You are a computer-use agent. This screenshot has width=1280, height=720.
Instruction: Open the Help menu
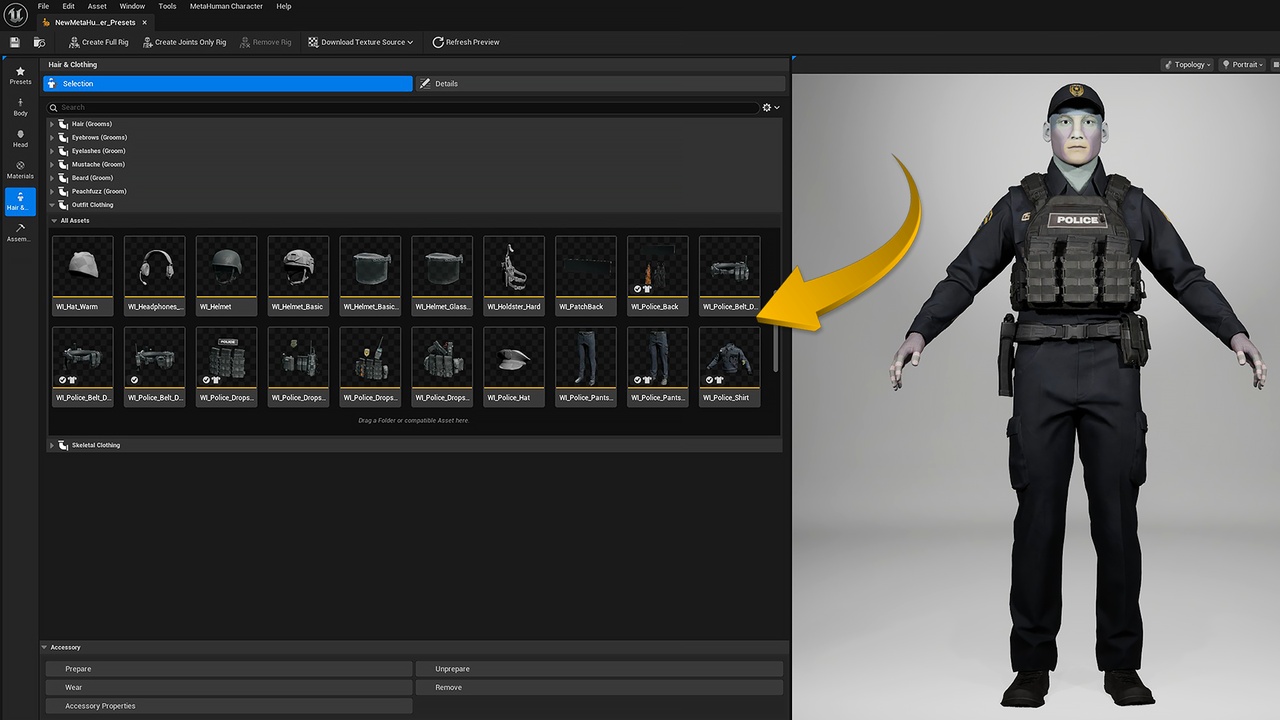point(284,6)
